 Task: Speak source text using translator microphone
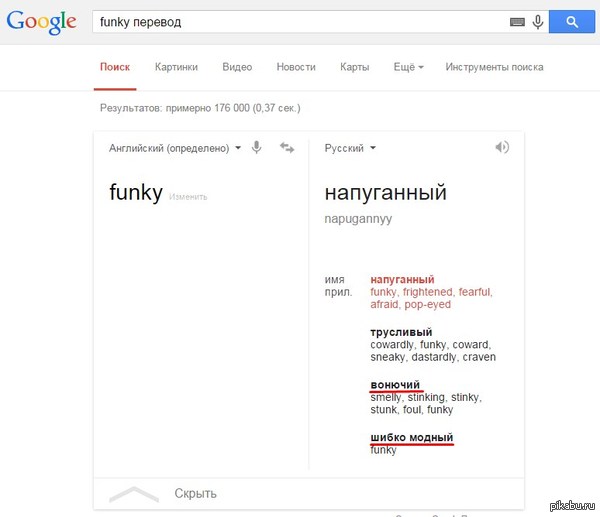click(257, 148)
